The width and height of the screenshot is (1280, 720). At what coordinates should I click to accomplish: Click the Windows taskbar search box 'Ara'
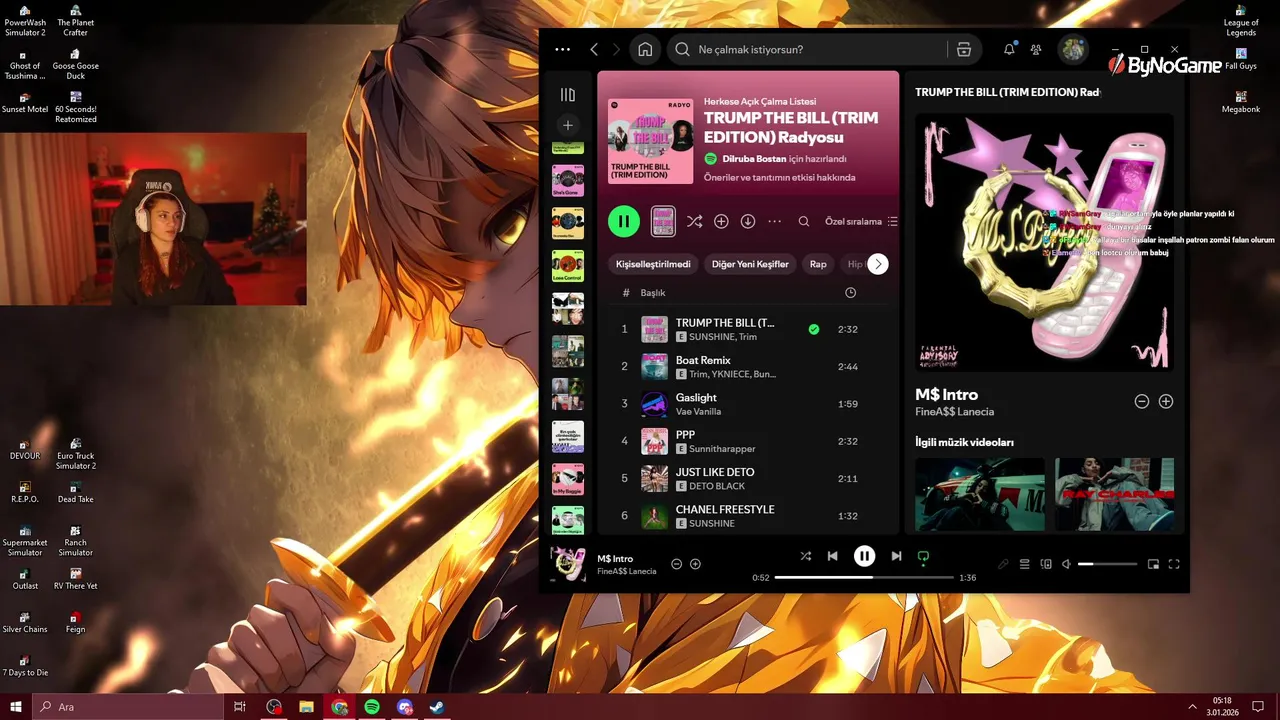(126, 707)
